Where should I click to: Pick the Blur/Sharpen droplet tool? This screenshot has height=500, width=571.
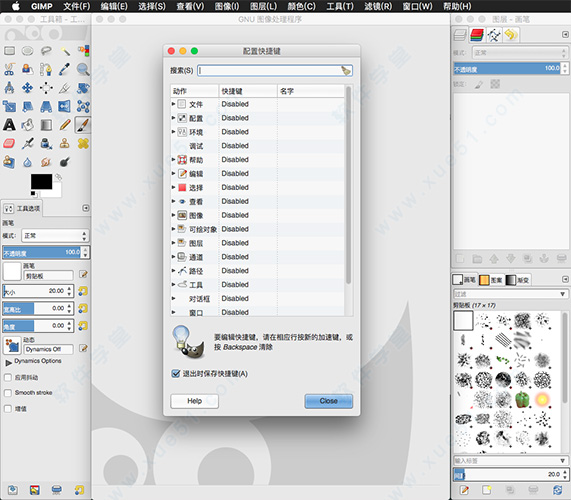point(27,162)
